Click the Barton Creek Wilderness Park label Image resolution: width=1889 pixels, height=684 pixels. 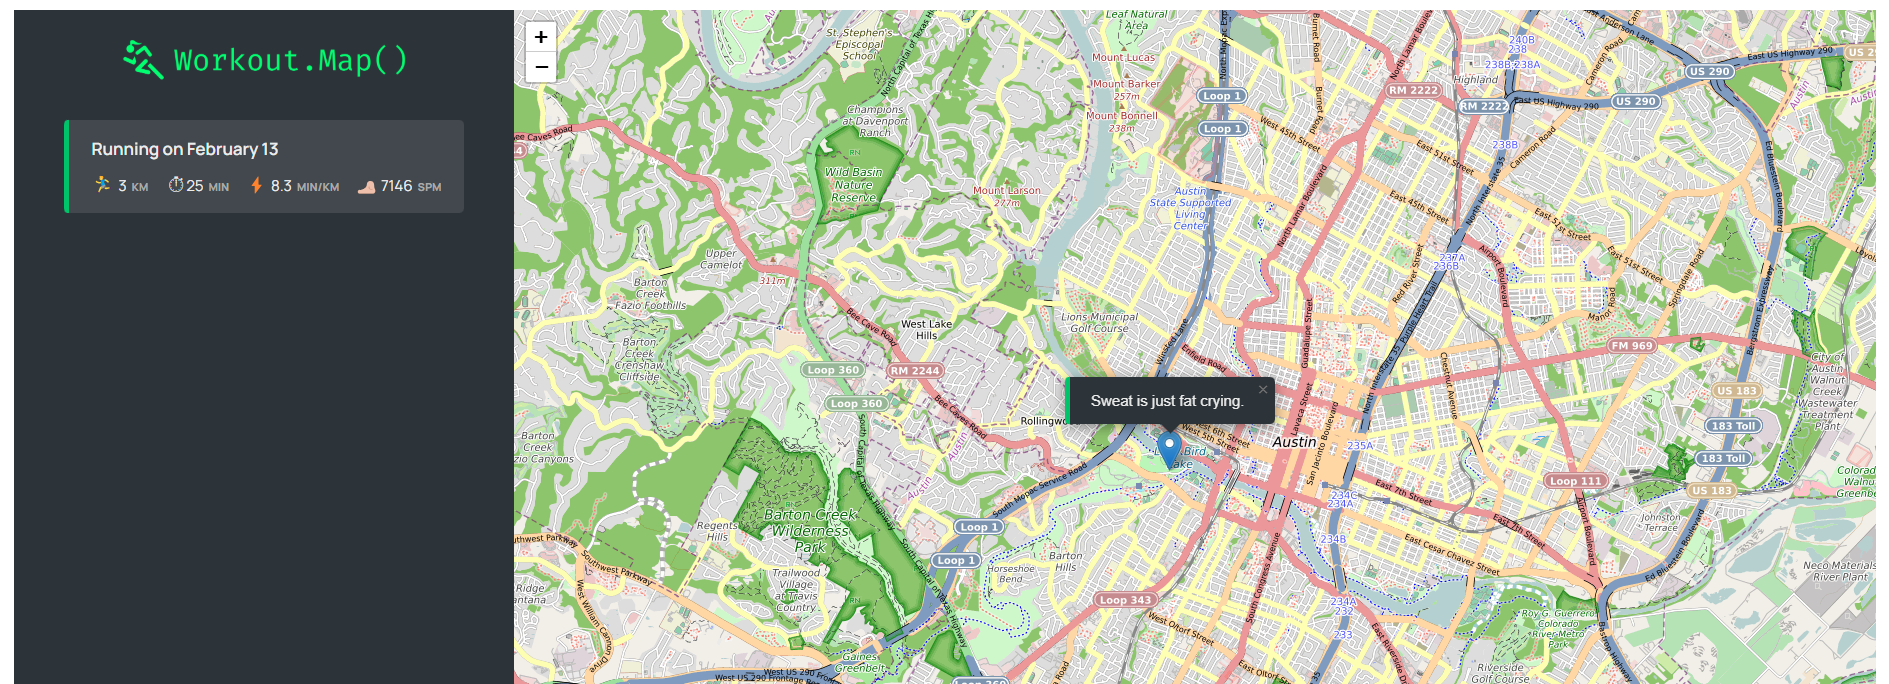tap(810, 530)
